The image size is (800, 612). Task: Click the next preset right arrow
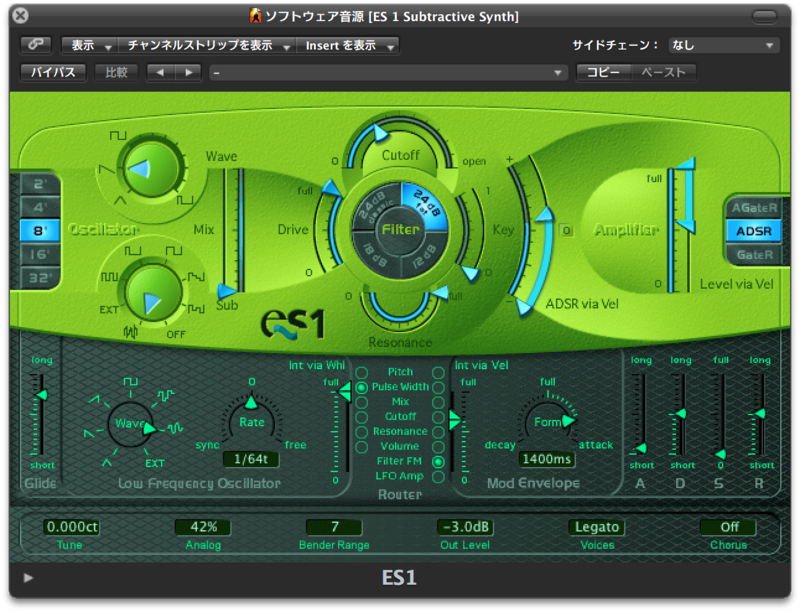coord(188,72)
